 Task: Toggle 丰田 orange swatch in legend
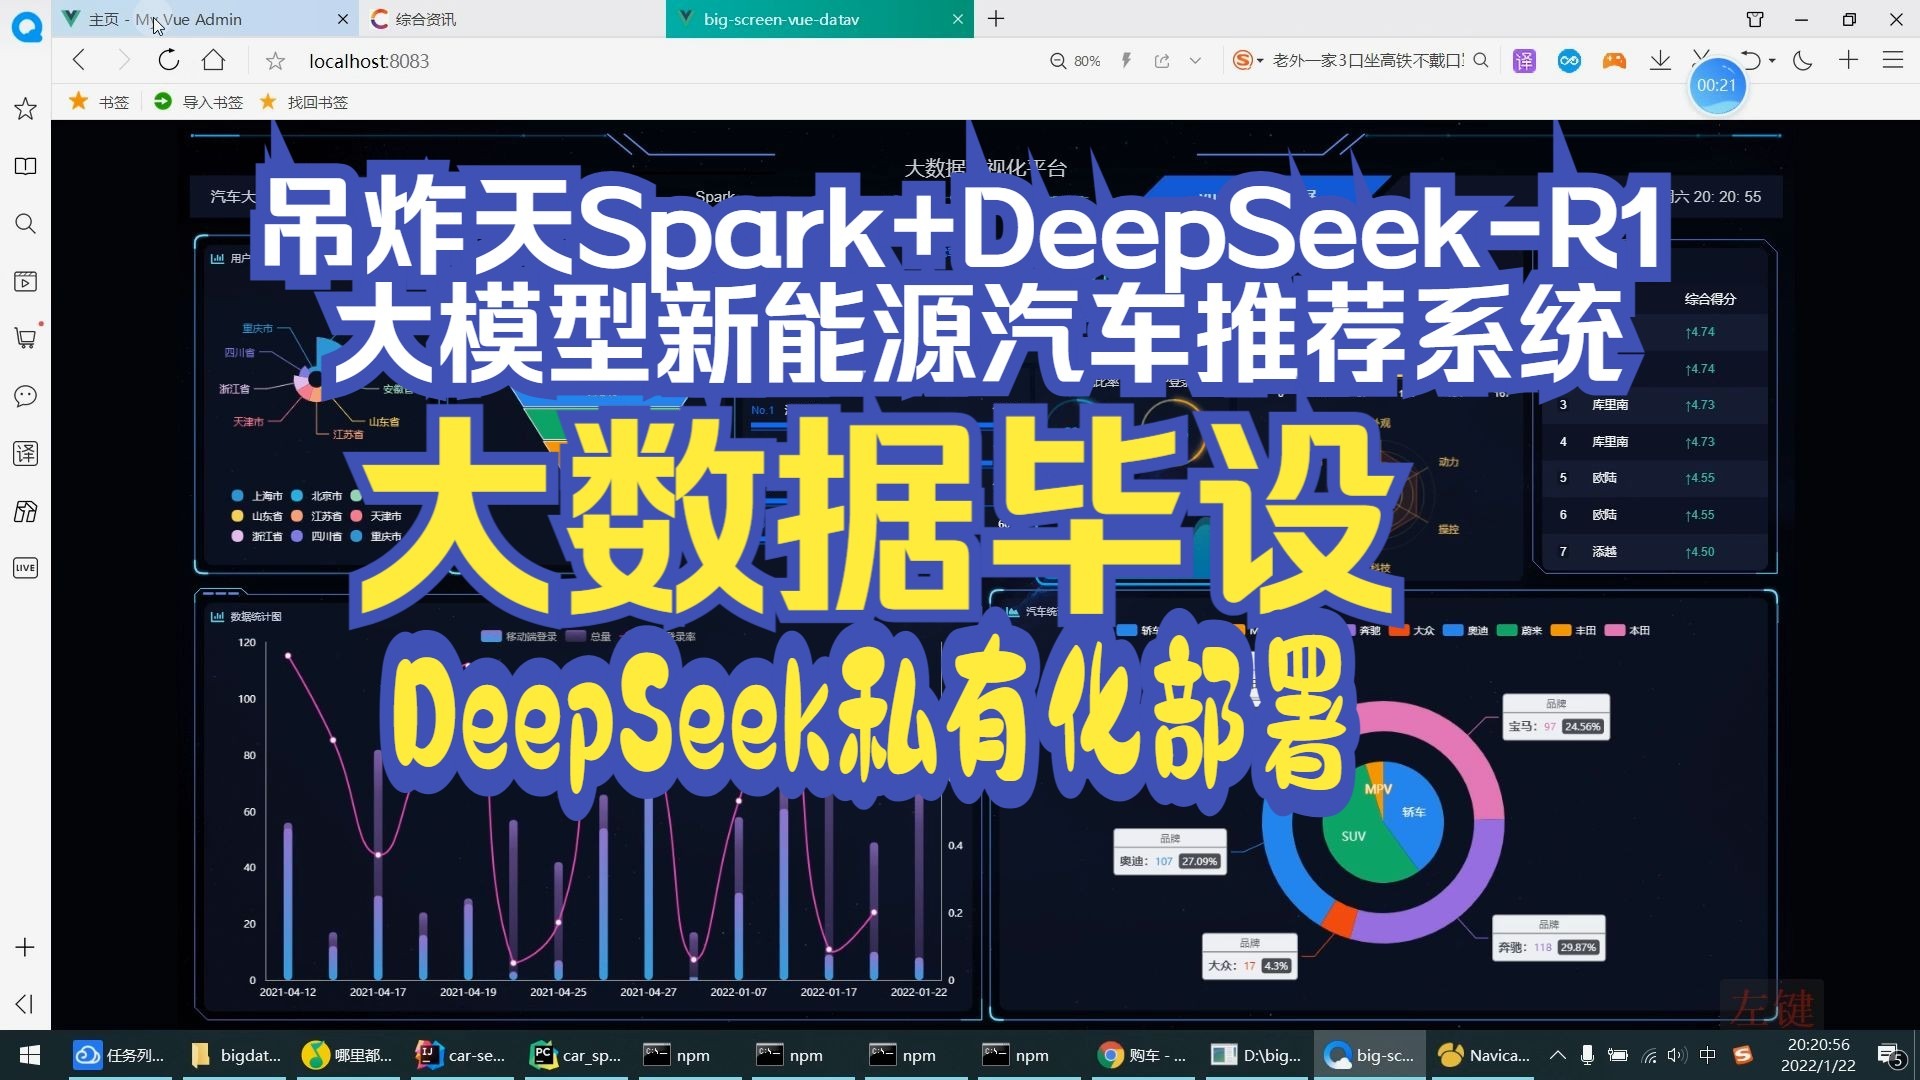(1561, 631)
